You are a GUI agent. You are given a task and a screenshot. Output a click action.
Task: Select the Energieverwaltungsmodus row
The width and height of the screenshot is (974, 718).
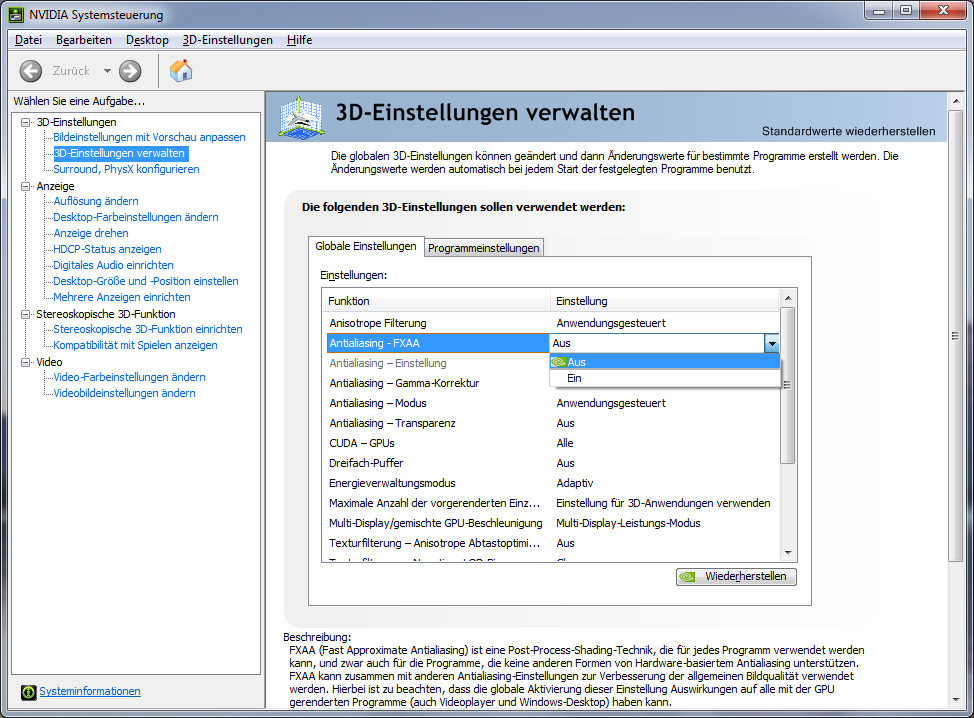coord(553,483)
